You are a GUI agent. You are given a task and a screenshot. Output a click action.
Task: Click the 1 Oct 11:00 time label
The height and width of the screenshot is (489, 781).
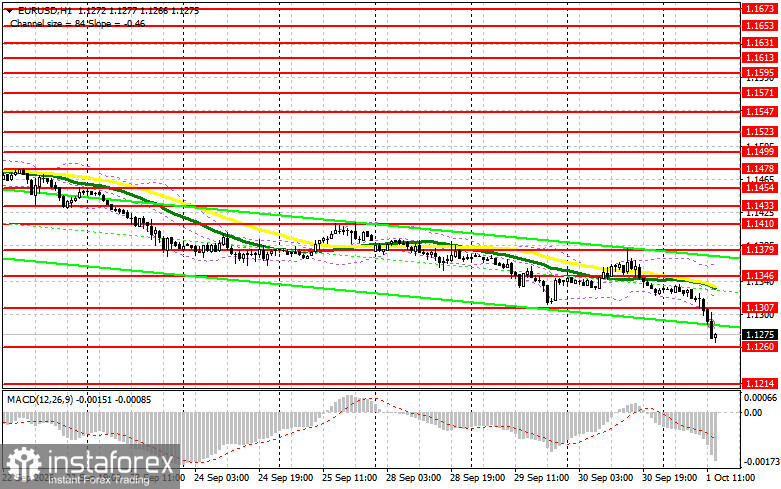731,478
